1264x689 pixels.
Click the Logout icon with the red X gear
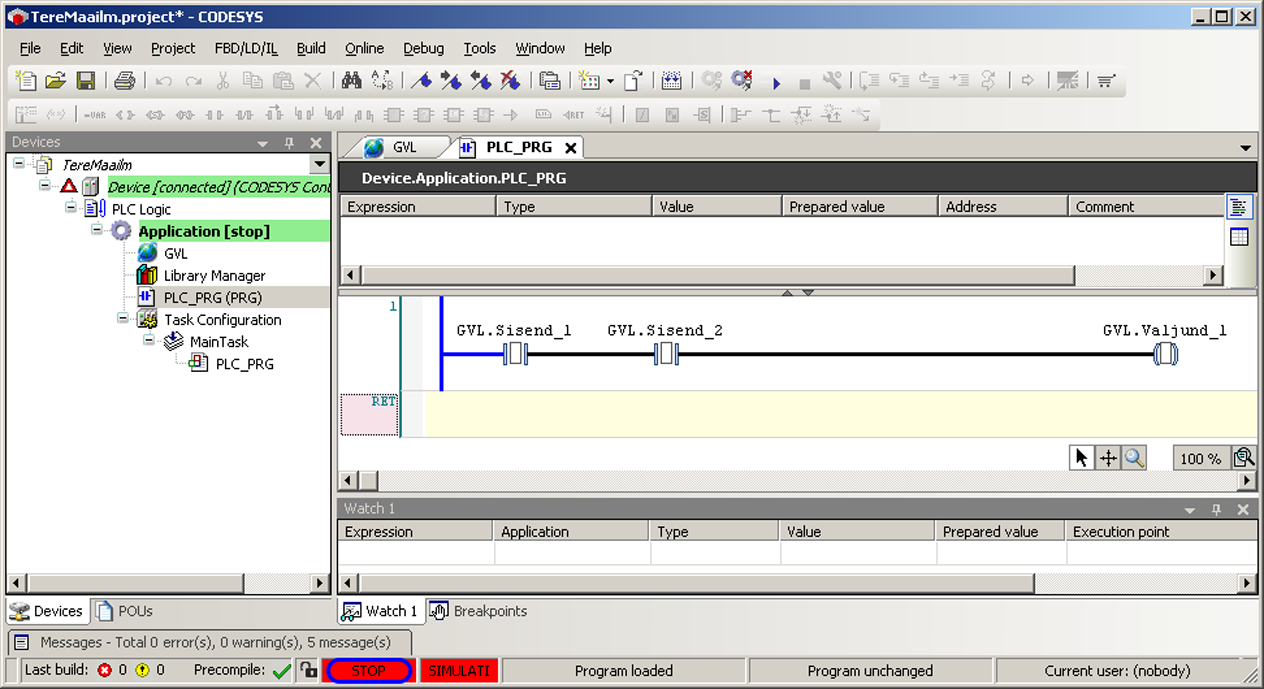click(x=741, y=81)
